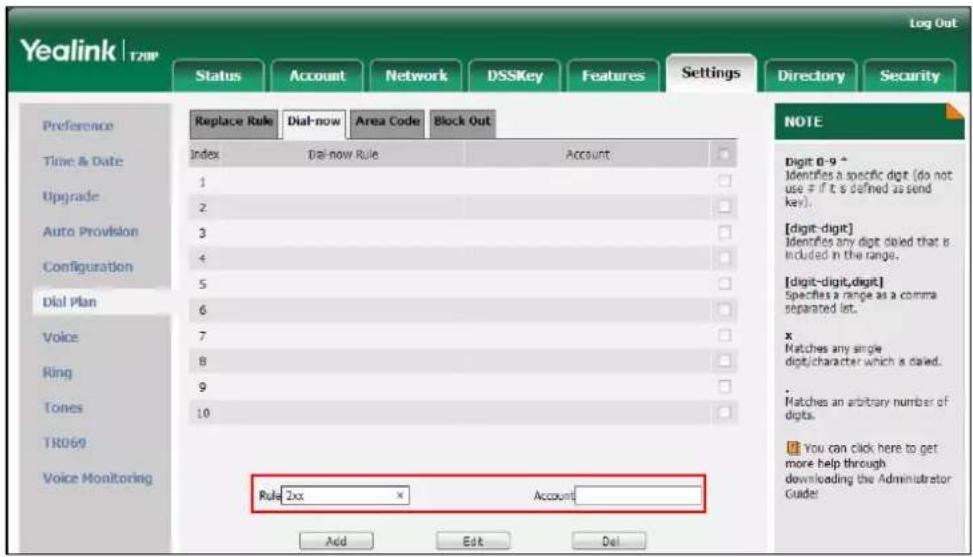Open TR069 settings

64,443
